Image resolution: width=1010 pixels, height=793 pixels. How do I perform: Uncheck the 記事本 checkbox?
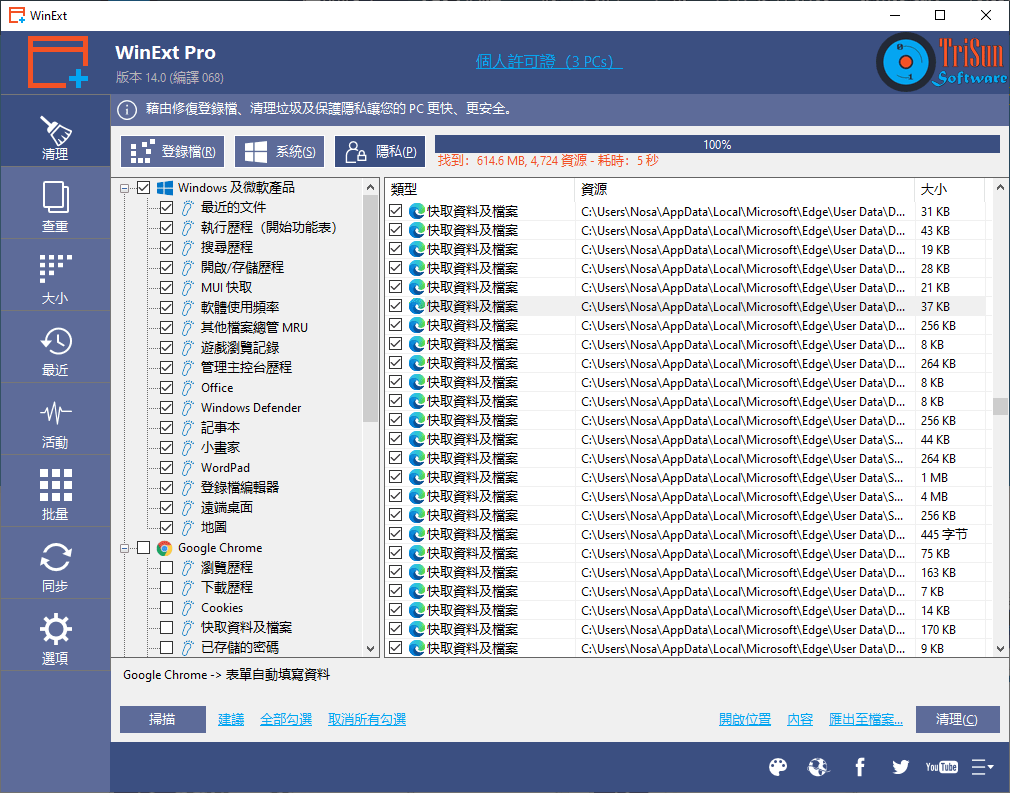[167, 428]
